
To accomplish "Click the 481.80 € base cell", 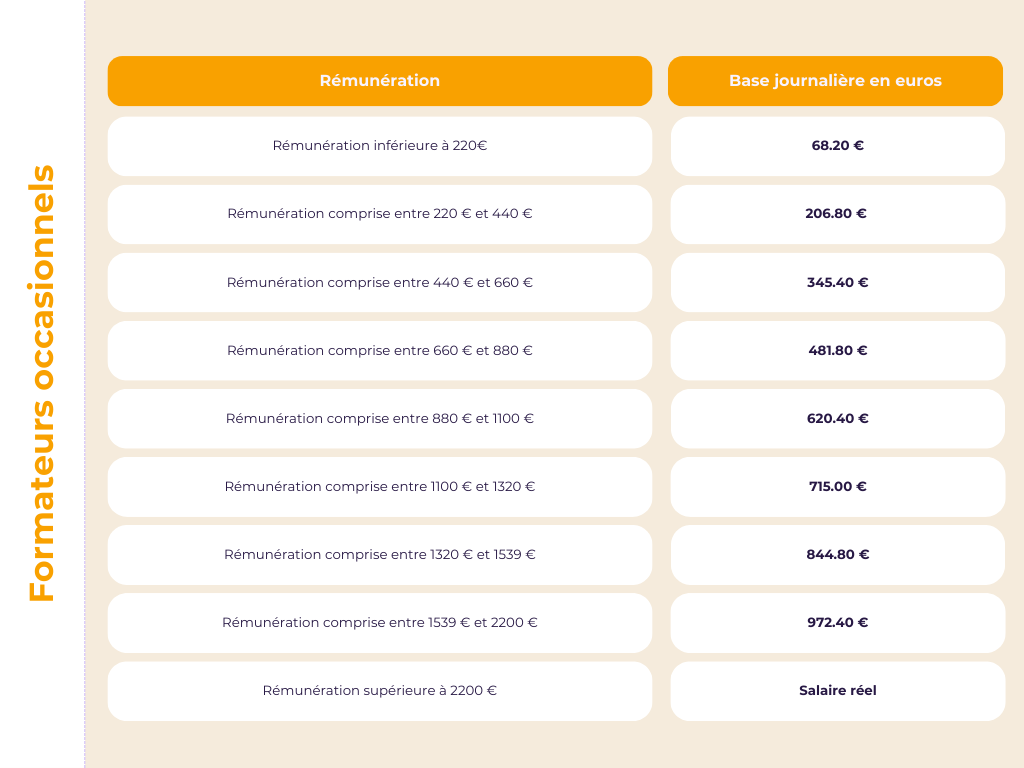I will pyautogui.click(x=837, y=350).
